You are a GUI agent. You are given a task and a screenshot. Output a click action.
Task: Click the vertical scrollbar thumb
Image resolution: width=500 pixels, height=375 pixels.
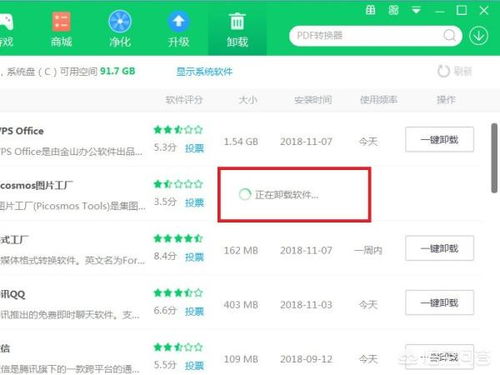(494, 158)
